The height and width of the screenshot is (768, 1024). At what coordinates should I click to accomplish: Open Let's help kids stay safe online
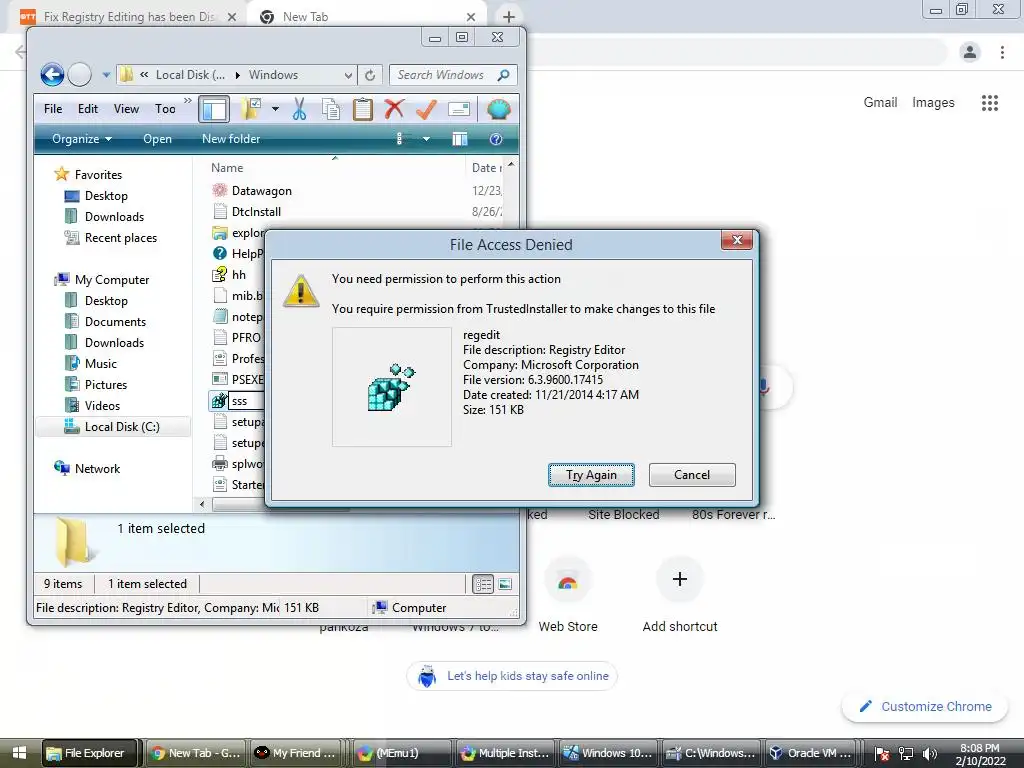pyautogui.click(x=511, y=676)
